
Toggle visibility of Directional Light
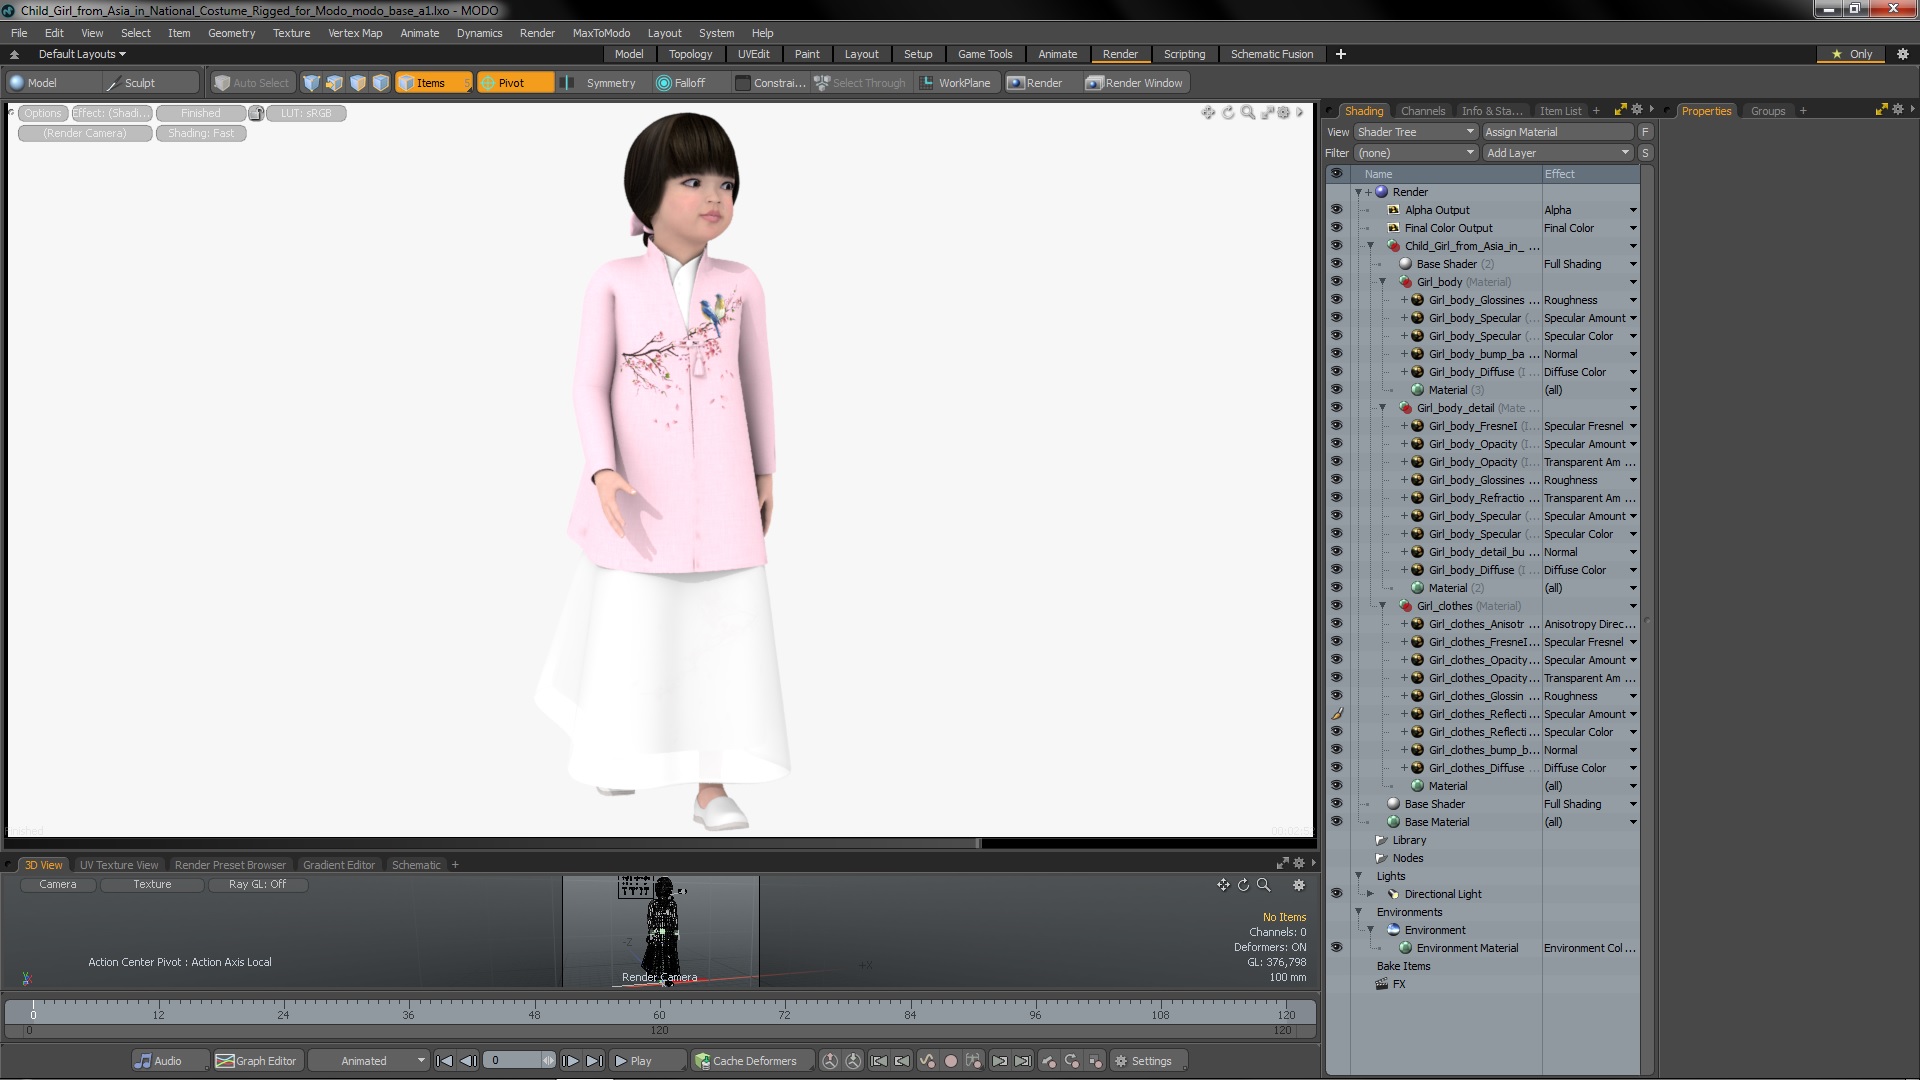(x=1336, y=894)
